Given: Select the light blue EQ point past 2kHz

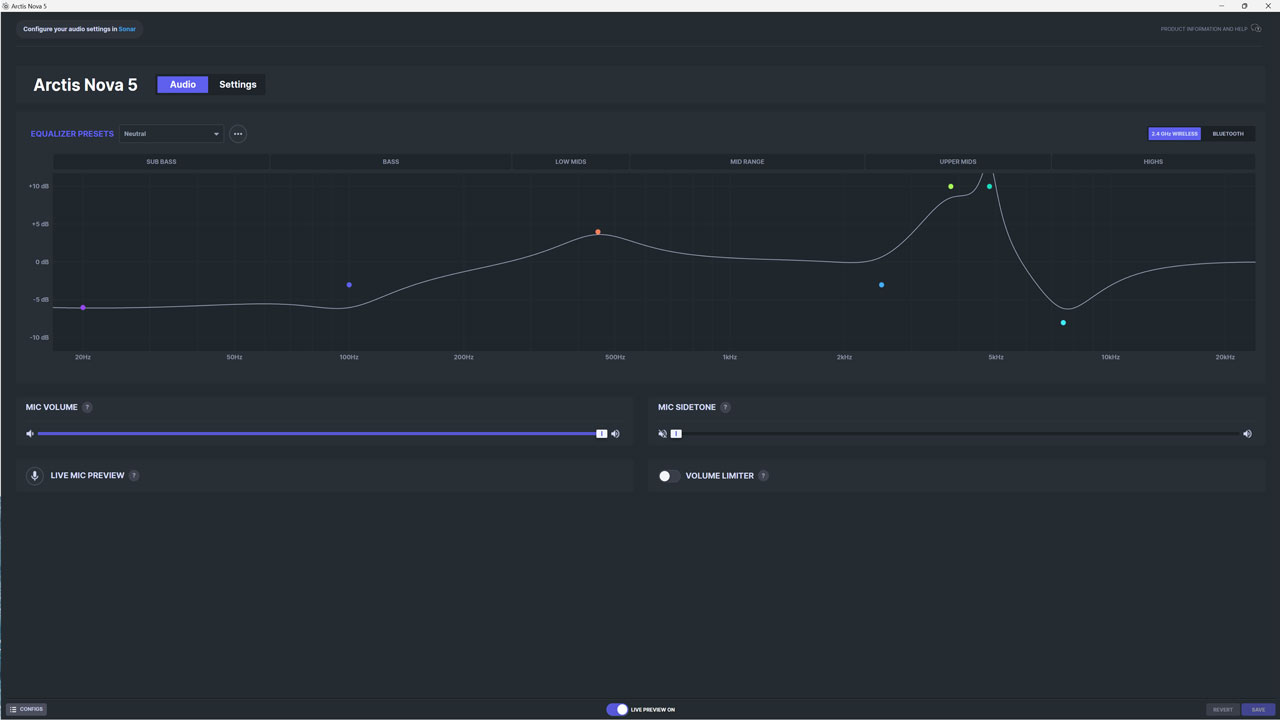Looking at the screenshot, I should [x=881, y=285].
